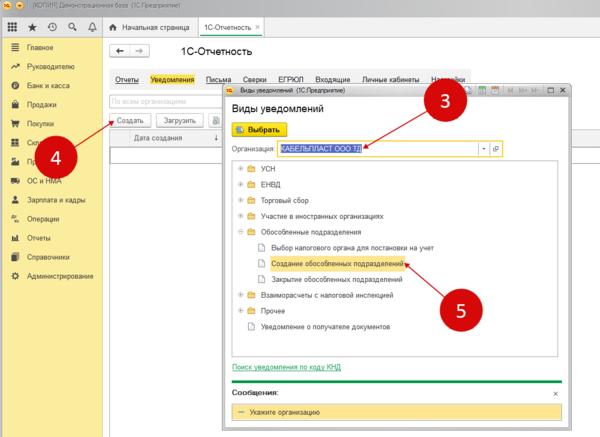
Task: Click the organization open-form icon in the dialog
Action: (x=496, y=149)
